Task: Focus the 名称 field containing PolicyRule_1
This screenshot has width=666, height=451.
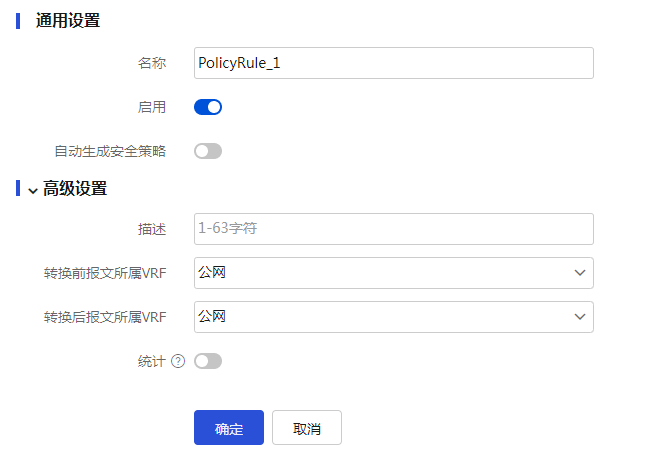Action: 394,63
